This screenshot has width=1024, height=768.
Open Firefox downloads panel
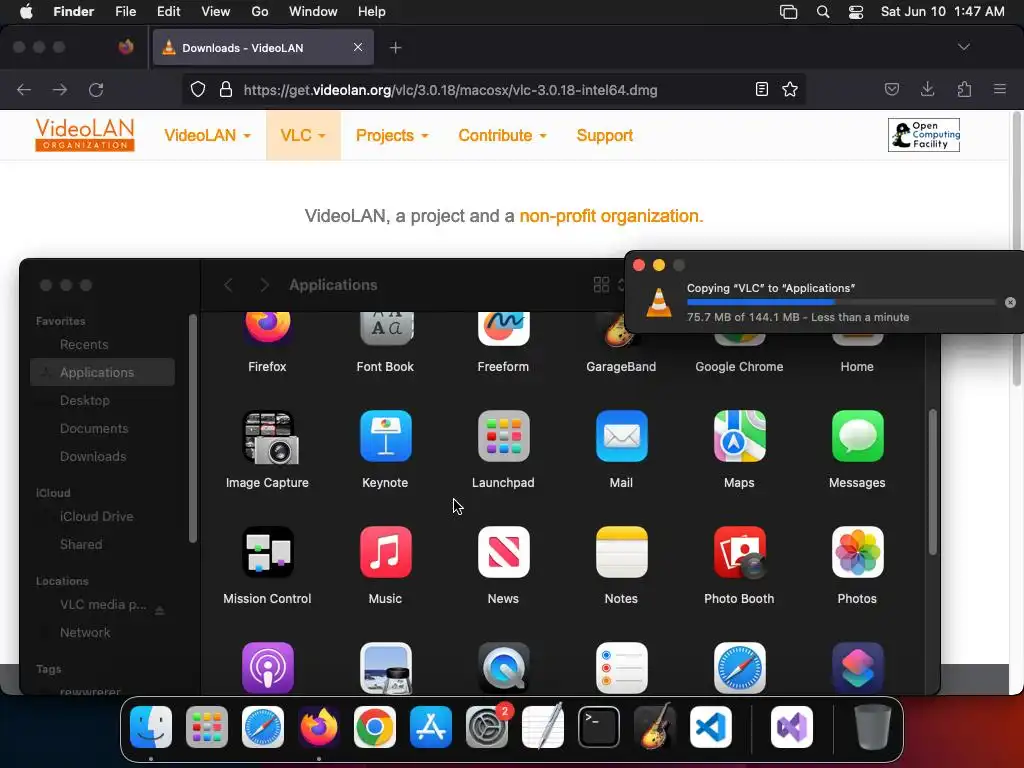927,89
